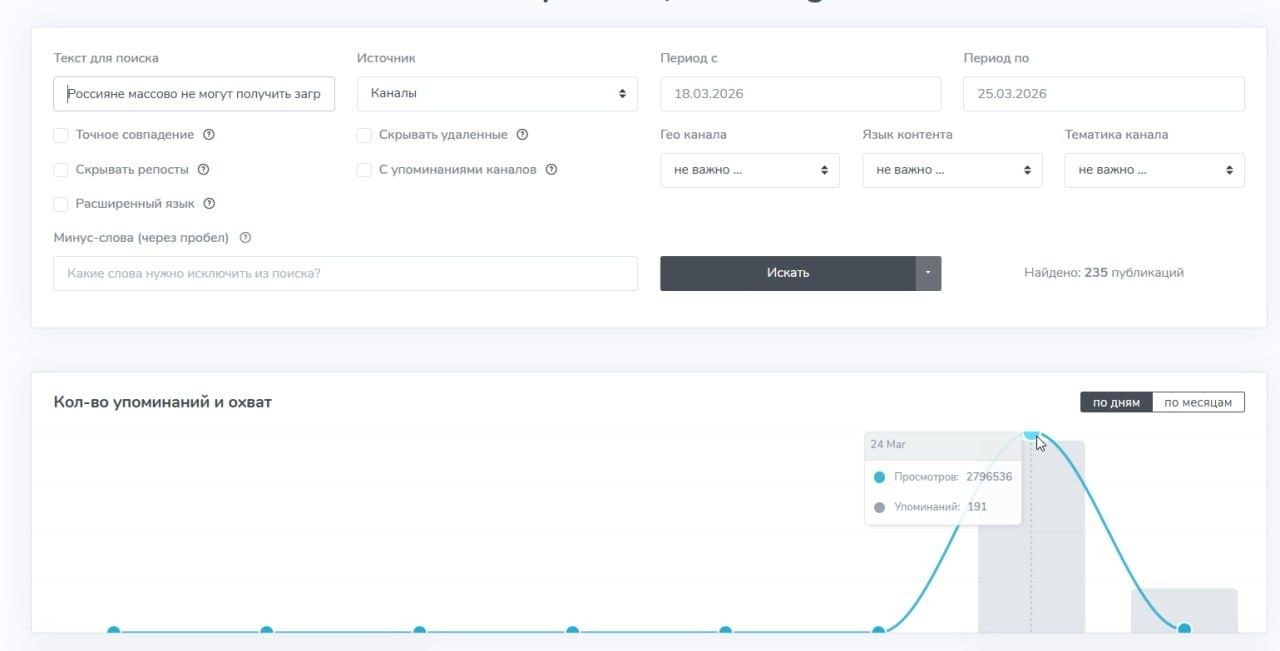Enable the Расширенный язык checkbox
This screenshot has width=1280, height=651.
(61, 204)
